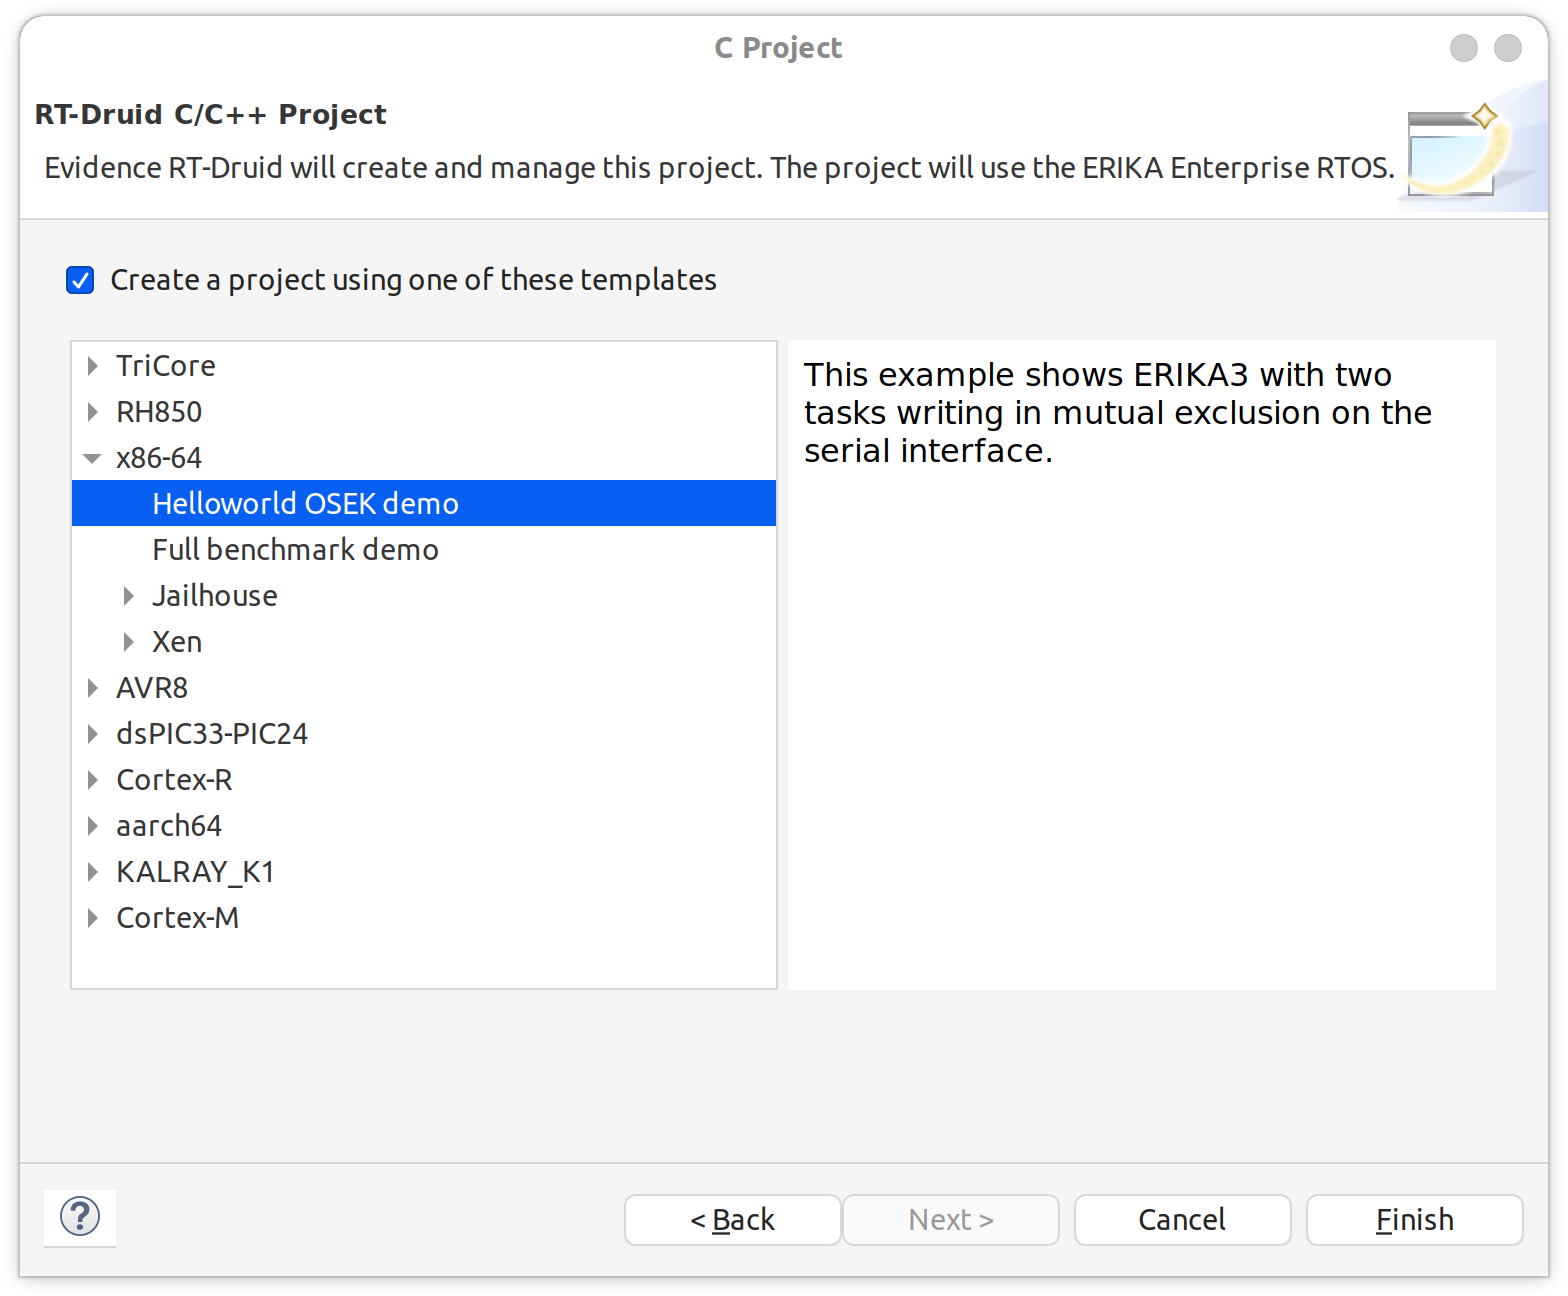1568x1296 pixels.
Task: Collapse the x86-64 tree node
Action: click(x=93, y=458)
